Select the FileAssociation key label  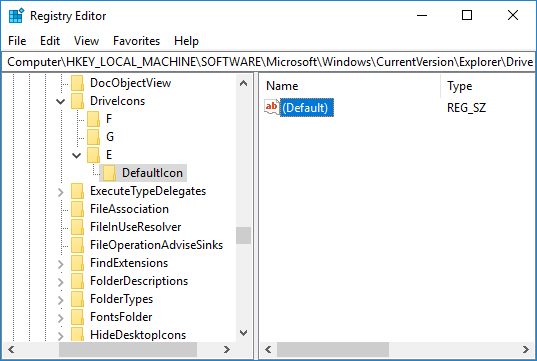pos(129,209)
